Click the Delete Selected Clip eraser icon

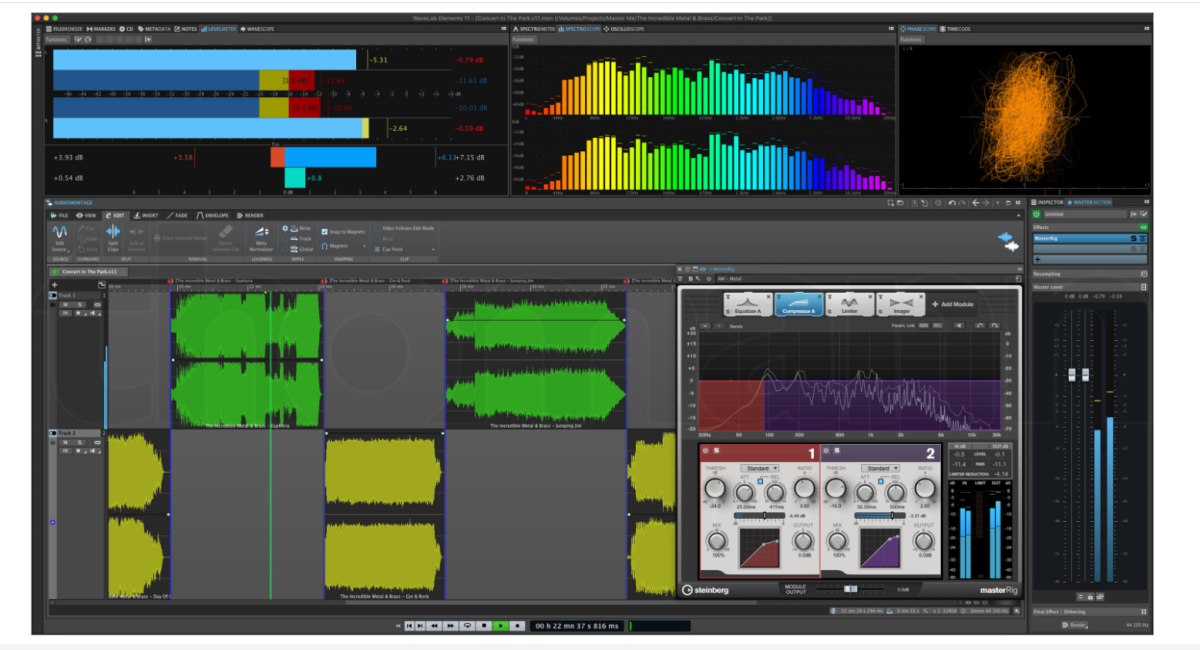click(x=227, y=231)
